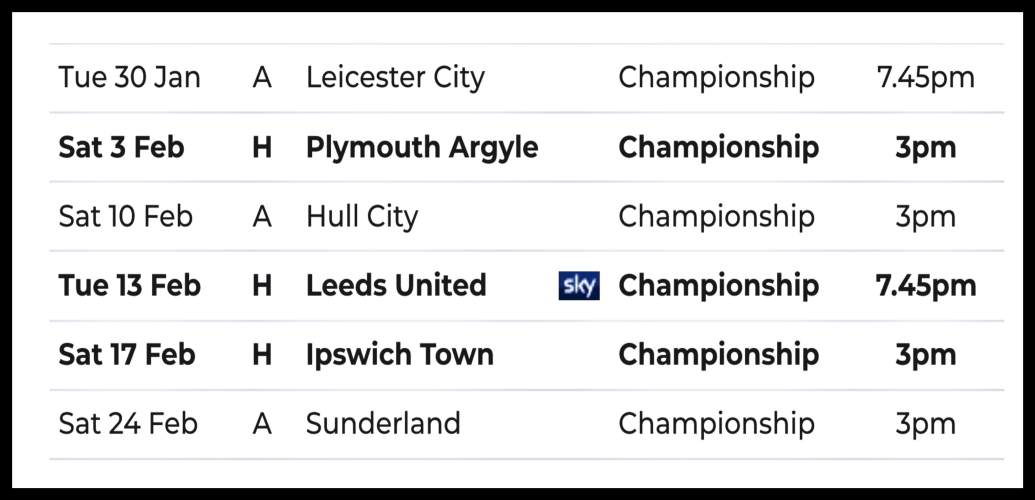Viewport: 1035px width, 500px height.
Task: Click the Sunderland away match
Action: tap(383, 424)
